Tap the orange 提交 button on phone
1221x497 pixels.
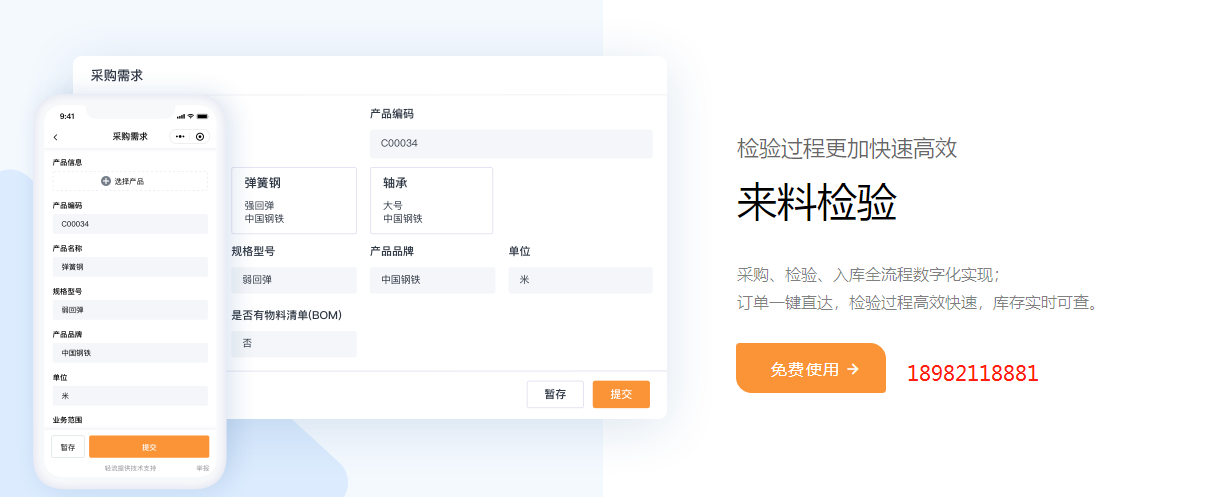pyautogui.click(x=149, y=447)
